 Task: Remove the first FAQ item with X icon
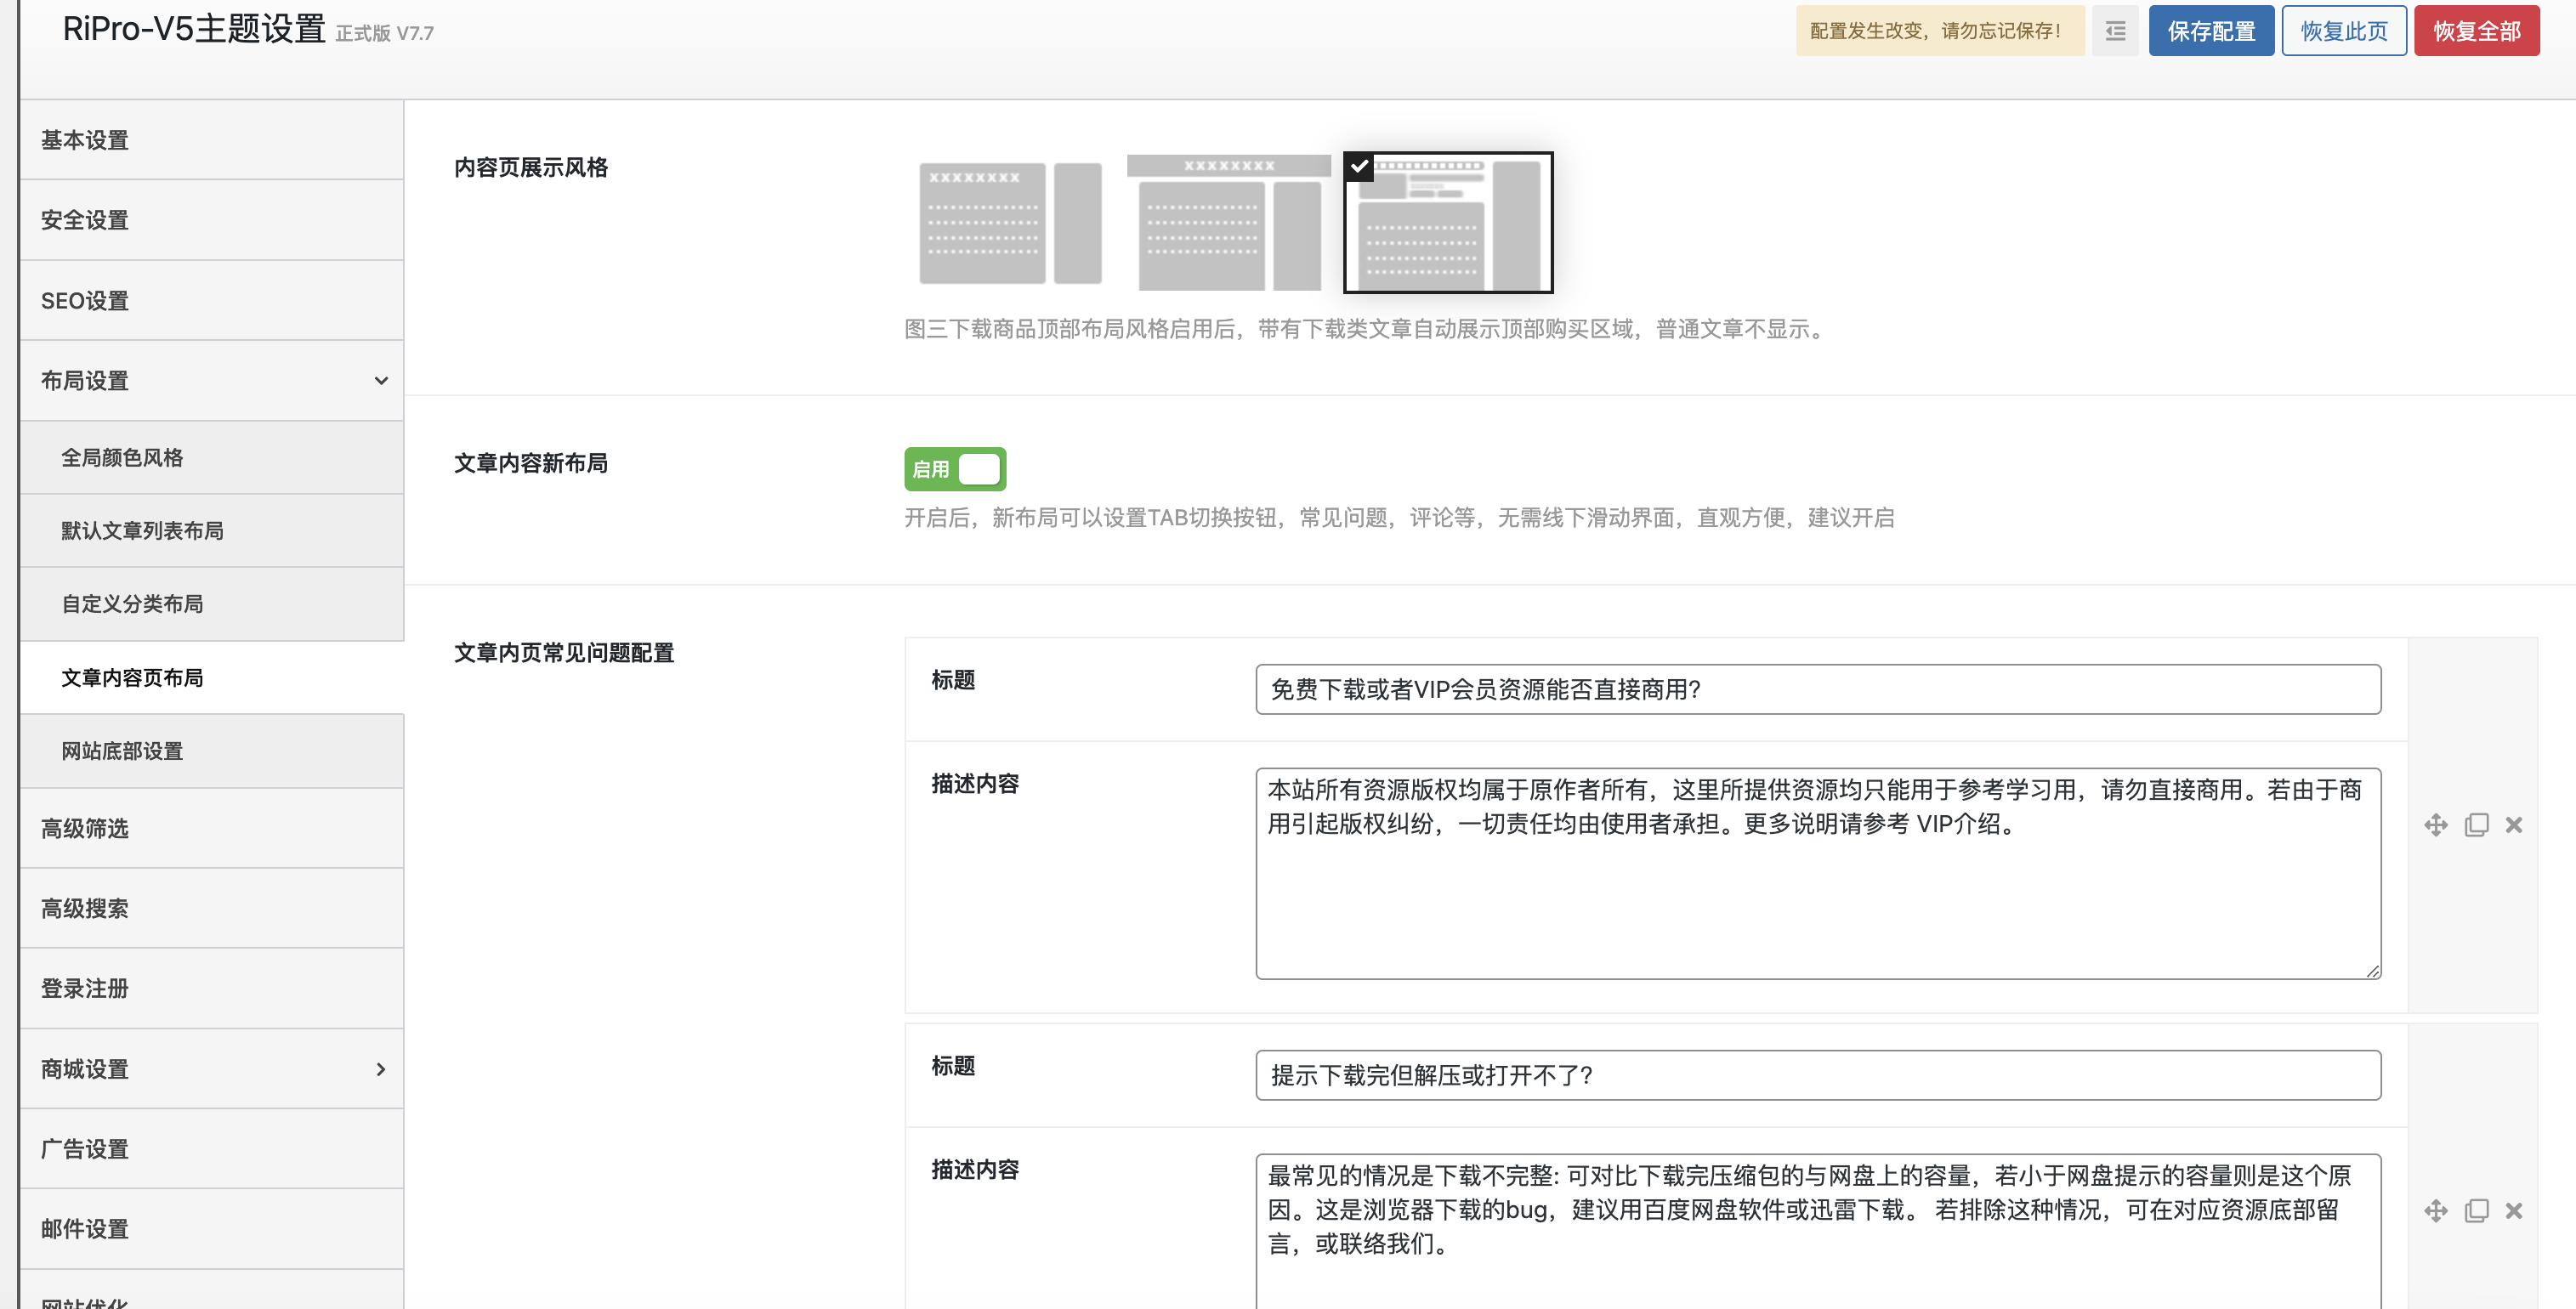pos(2514,825)
